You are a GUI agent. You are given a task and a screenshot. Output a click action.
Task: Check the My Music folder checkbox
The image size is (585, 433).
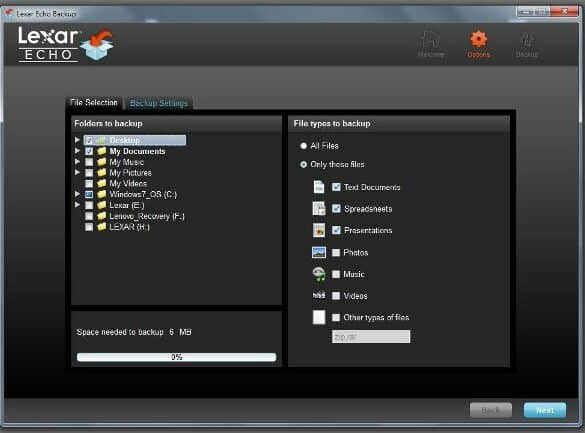coord(89,162)
